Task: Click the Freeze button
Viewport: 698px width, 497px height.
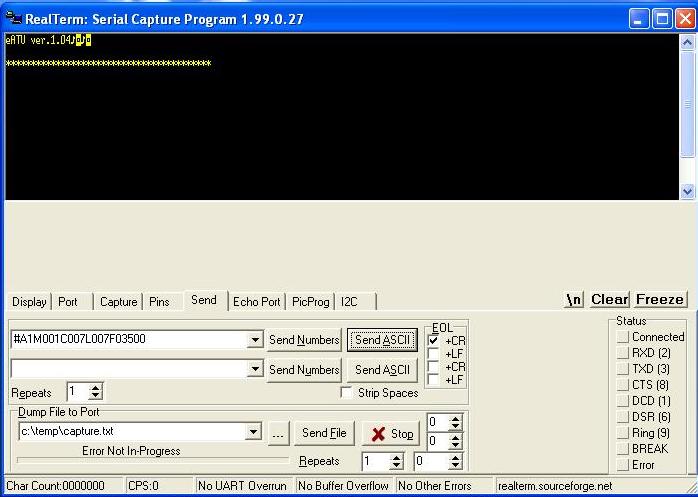Action: (x=660, y=299)
